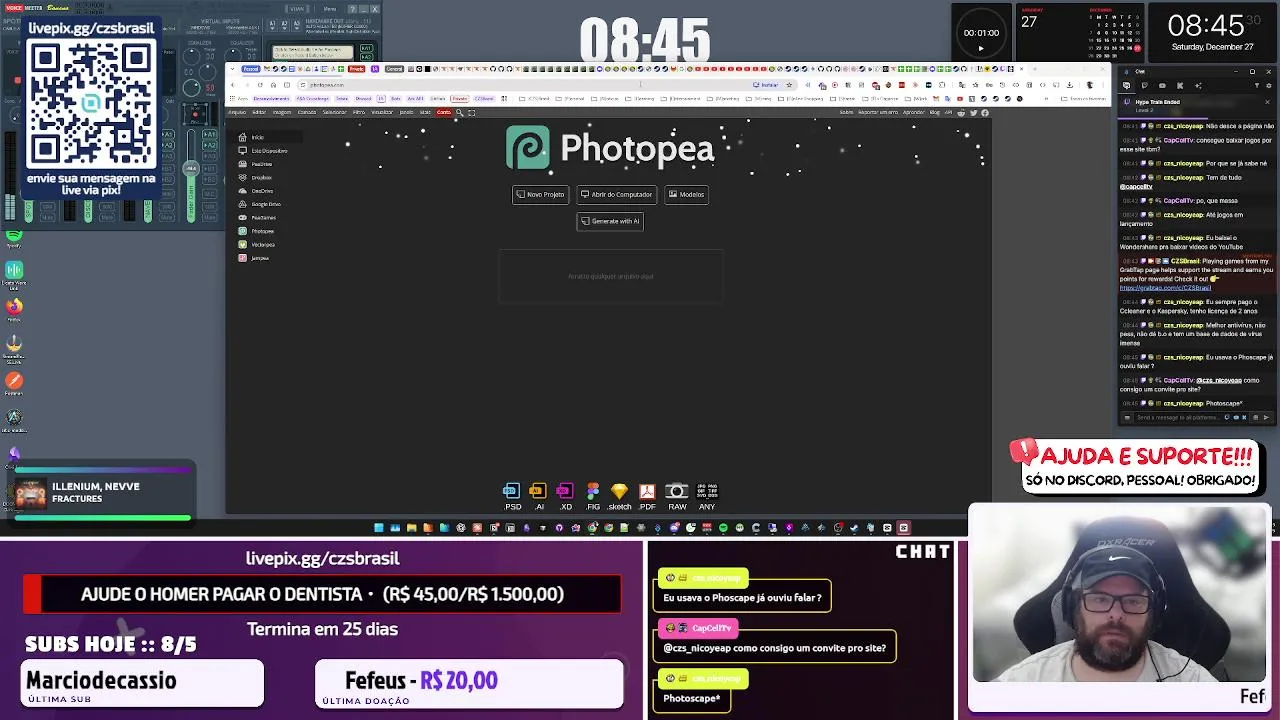Click the chat message input field
Viewport: 1280px width, 720px height.
click(1177, 417)
